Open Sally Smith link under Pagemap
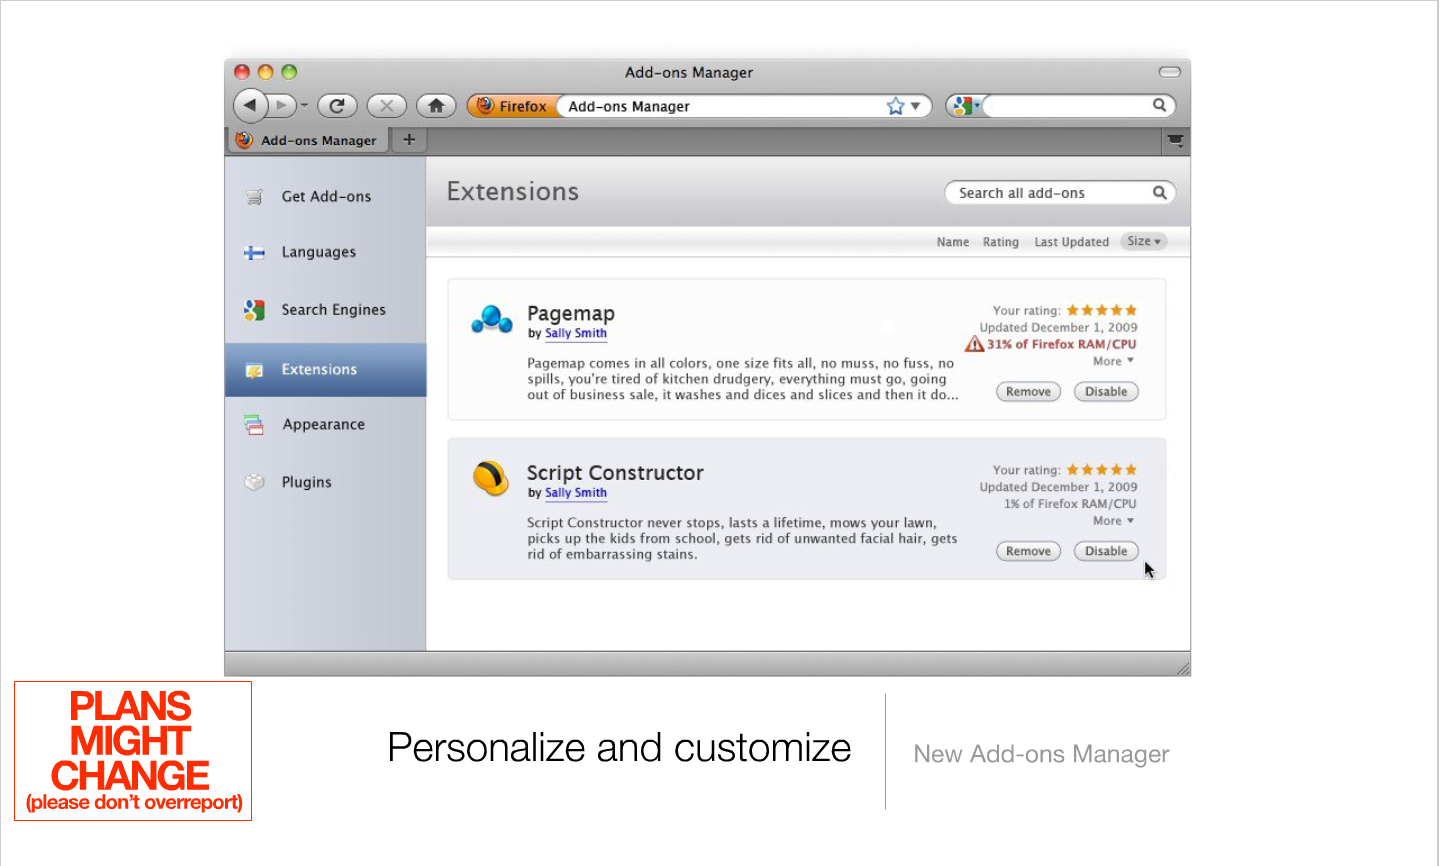The width and height of the screenshot is (1440, 866). [576, 334]
